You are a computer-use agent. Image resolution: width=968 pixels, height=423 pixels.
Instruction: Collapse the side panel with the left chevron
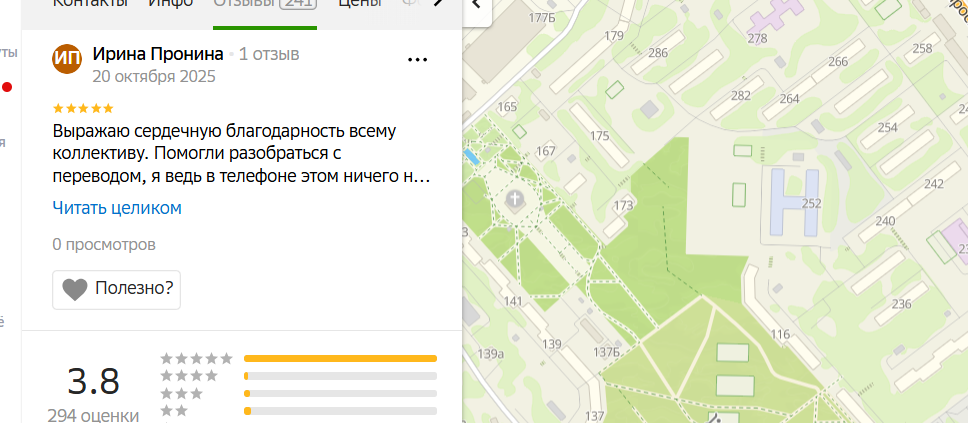[477, 5]
